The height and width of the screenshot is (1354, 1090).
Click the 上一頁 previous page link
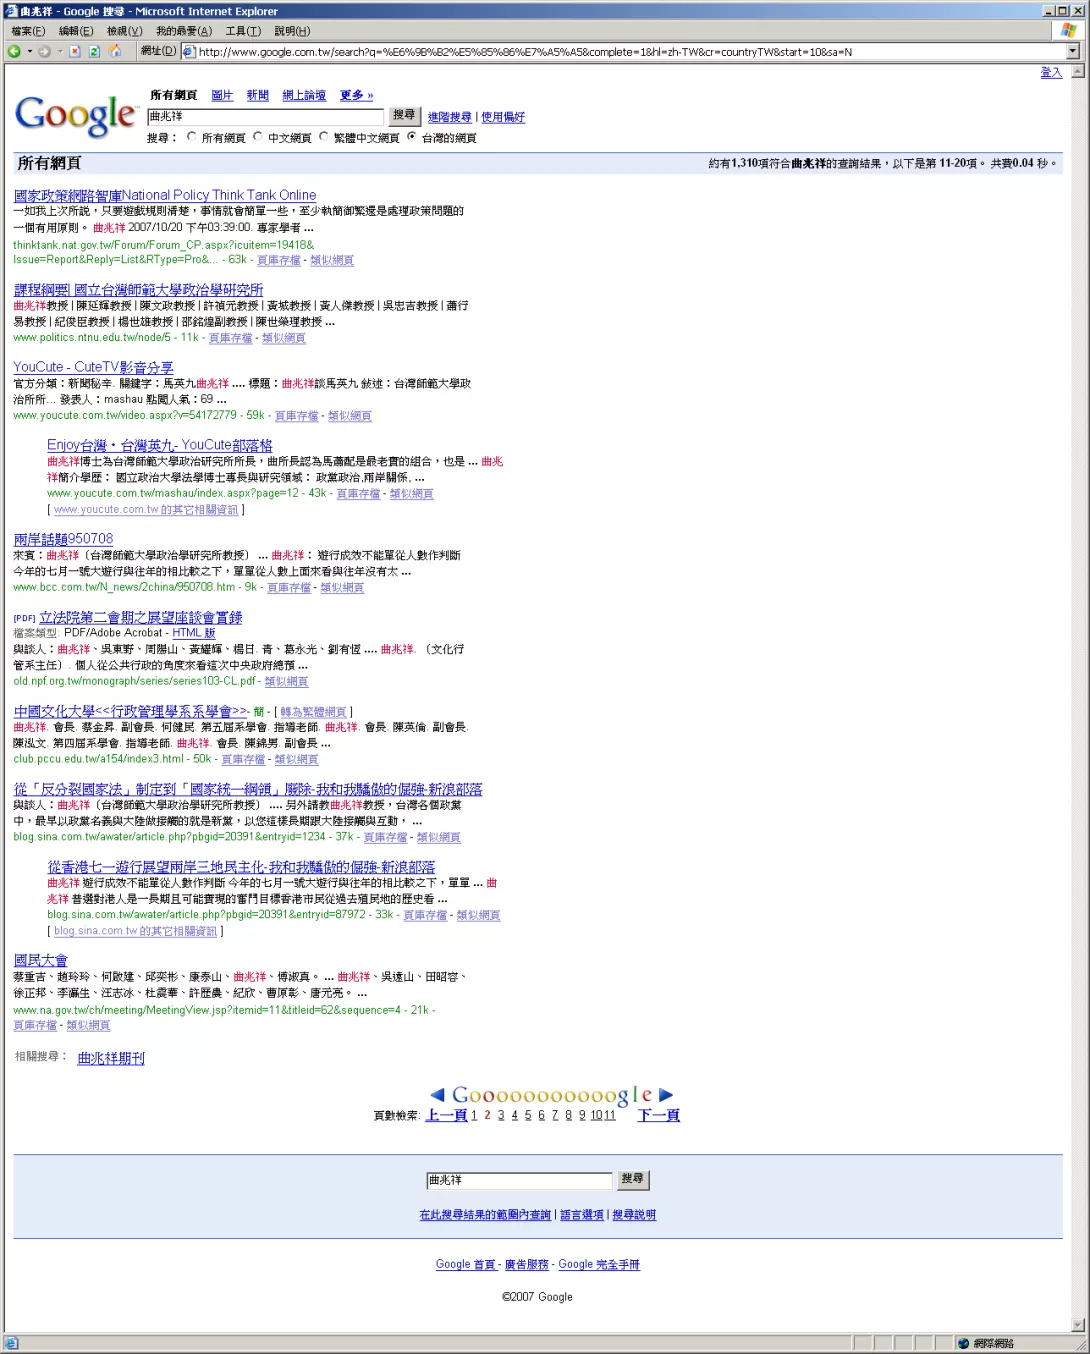446,1115
